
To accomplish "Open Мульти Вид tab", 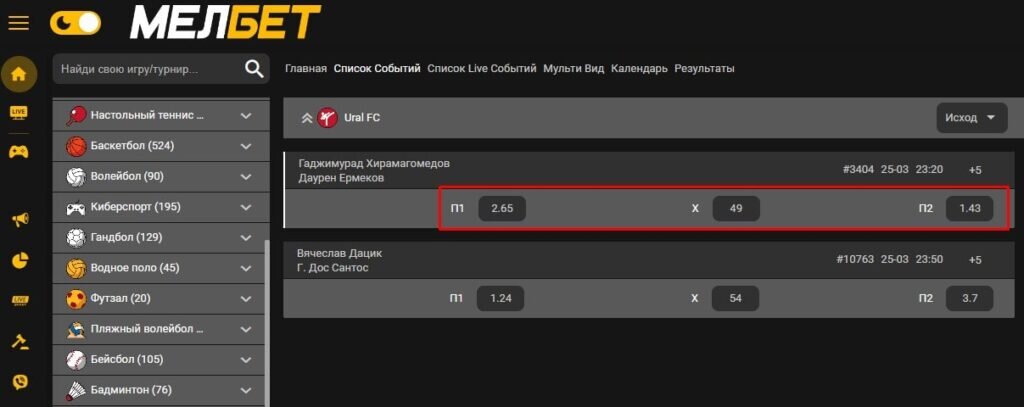I will (573, 69).
